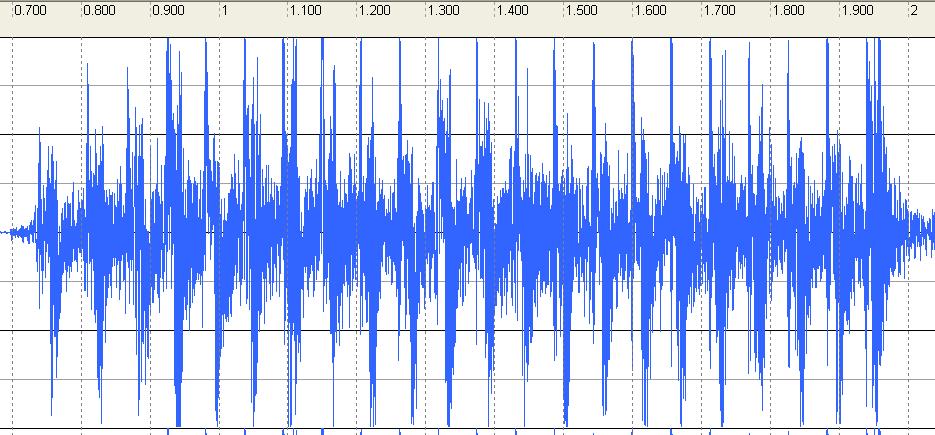Image resolution: width=935 pixels, height=435 pixels.
Task: Click the 1.900 mark on time ruler
Action: (857, 11)
